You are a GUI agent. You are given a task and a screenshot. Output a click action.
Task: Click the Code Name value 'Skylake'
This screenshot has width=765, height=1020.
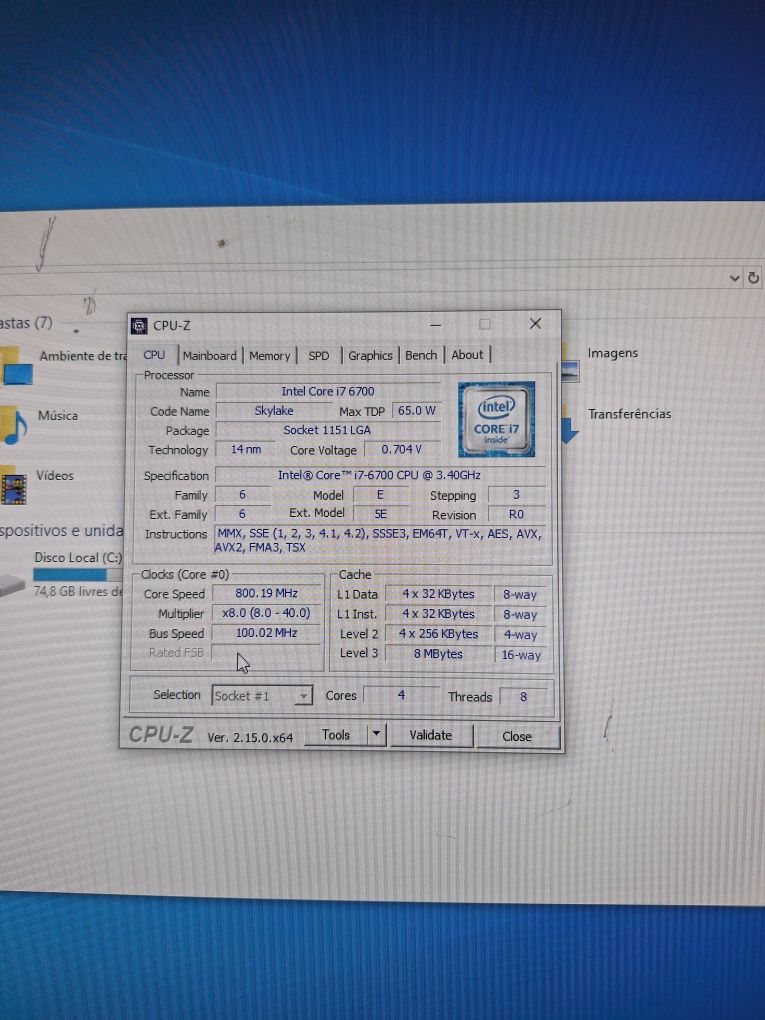(274, 410)
